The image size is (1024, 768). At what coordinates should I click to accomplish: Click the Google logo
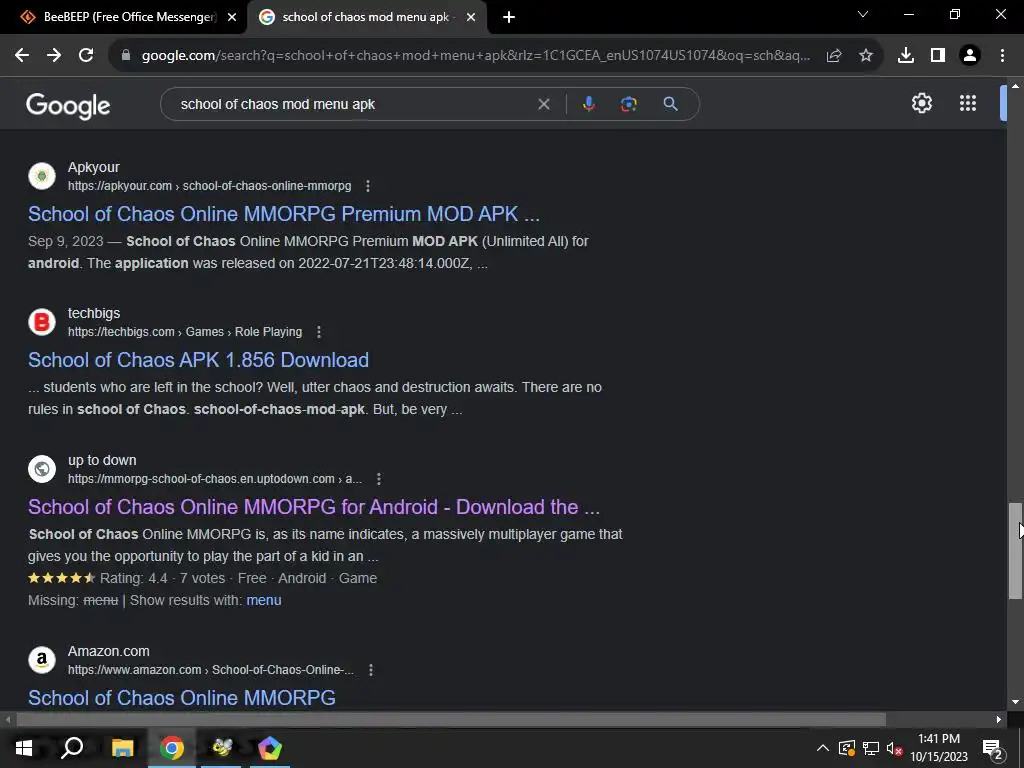point(68,105)
